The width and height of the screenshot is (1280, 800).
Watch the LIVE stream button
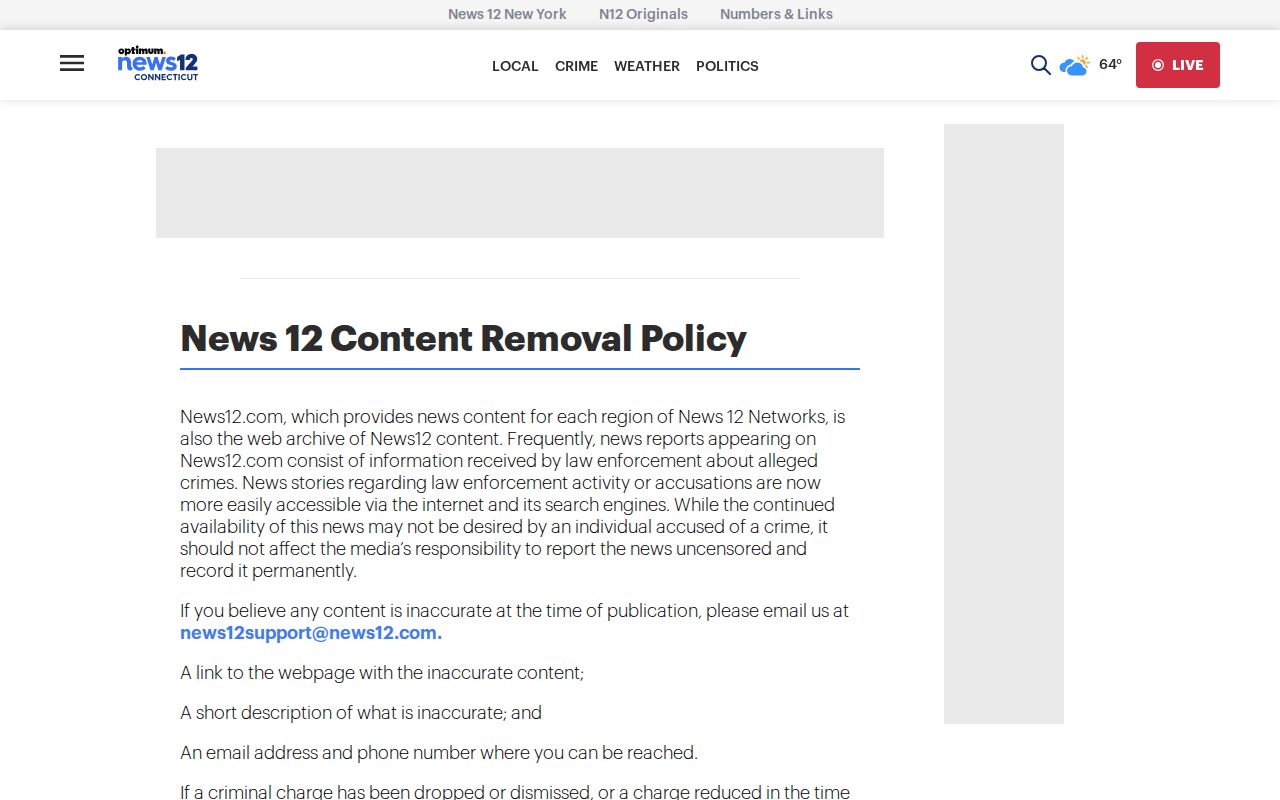pyautogui.click(x=1178, y=65)
